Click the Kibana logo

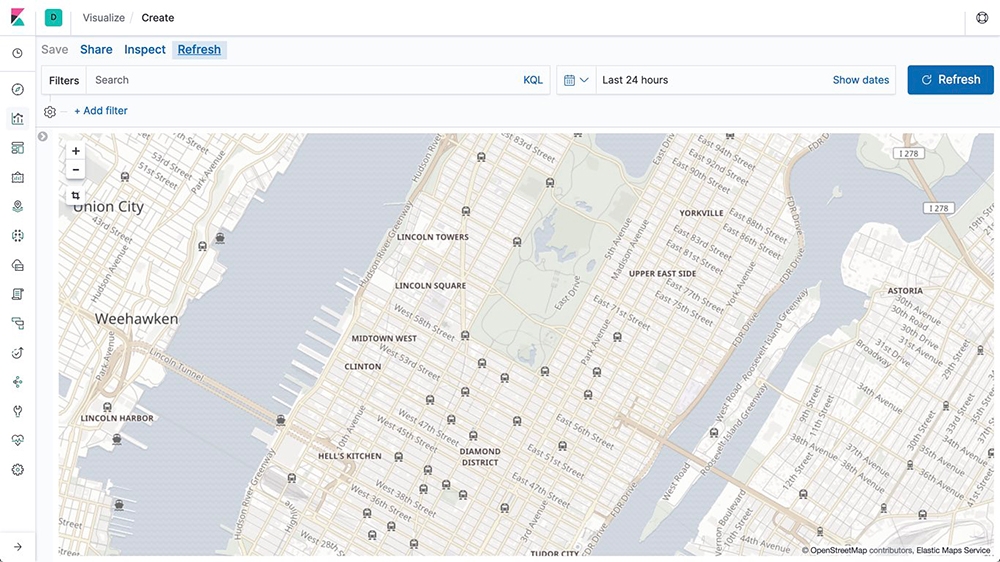[x=18, y=17]
